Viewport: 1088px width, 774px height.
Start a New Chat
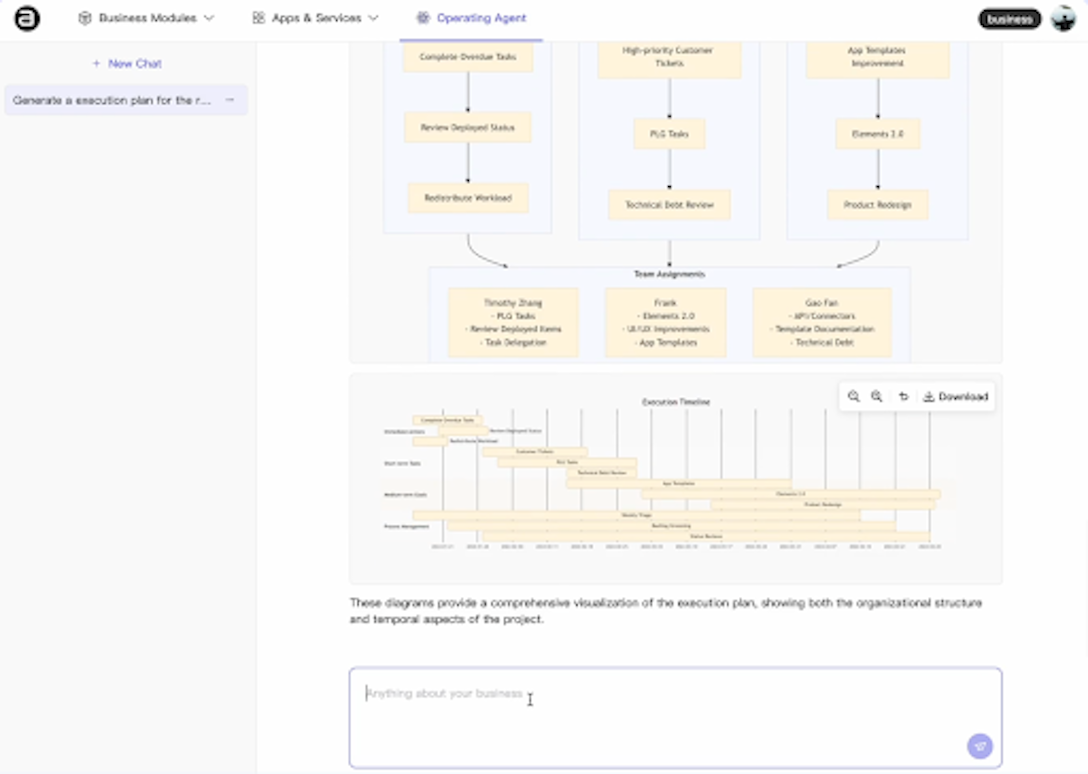click(127, 63)
